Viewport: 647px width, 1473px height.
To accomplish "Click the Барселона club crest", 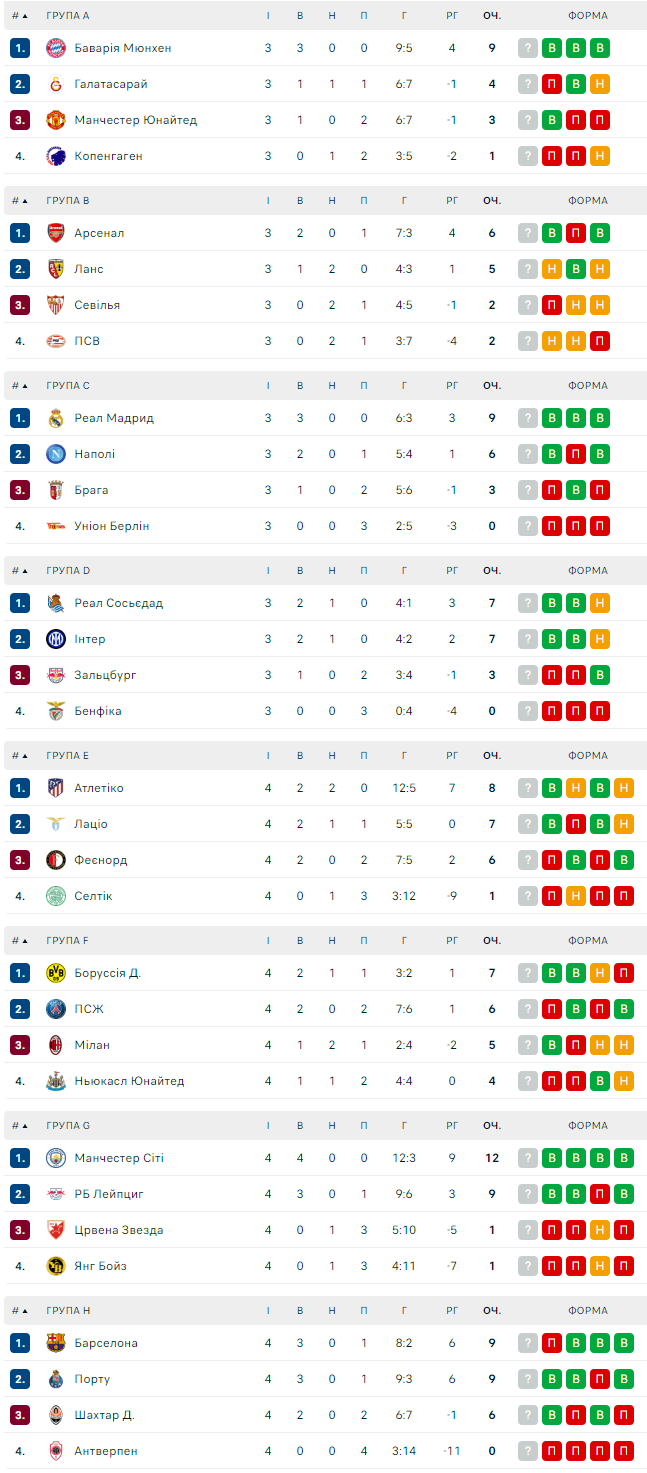I will click(56, 1343).
